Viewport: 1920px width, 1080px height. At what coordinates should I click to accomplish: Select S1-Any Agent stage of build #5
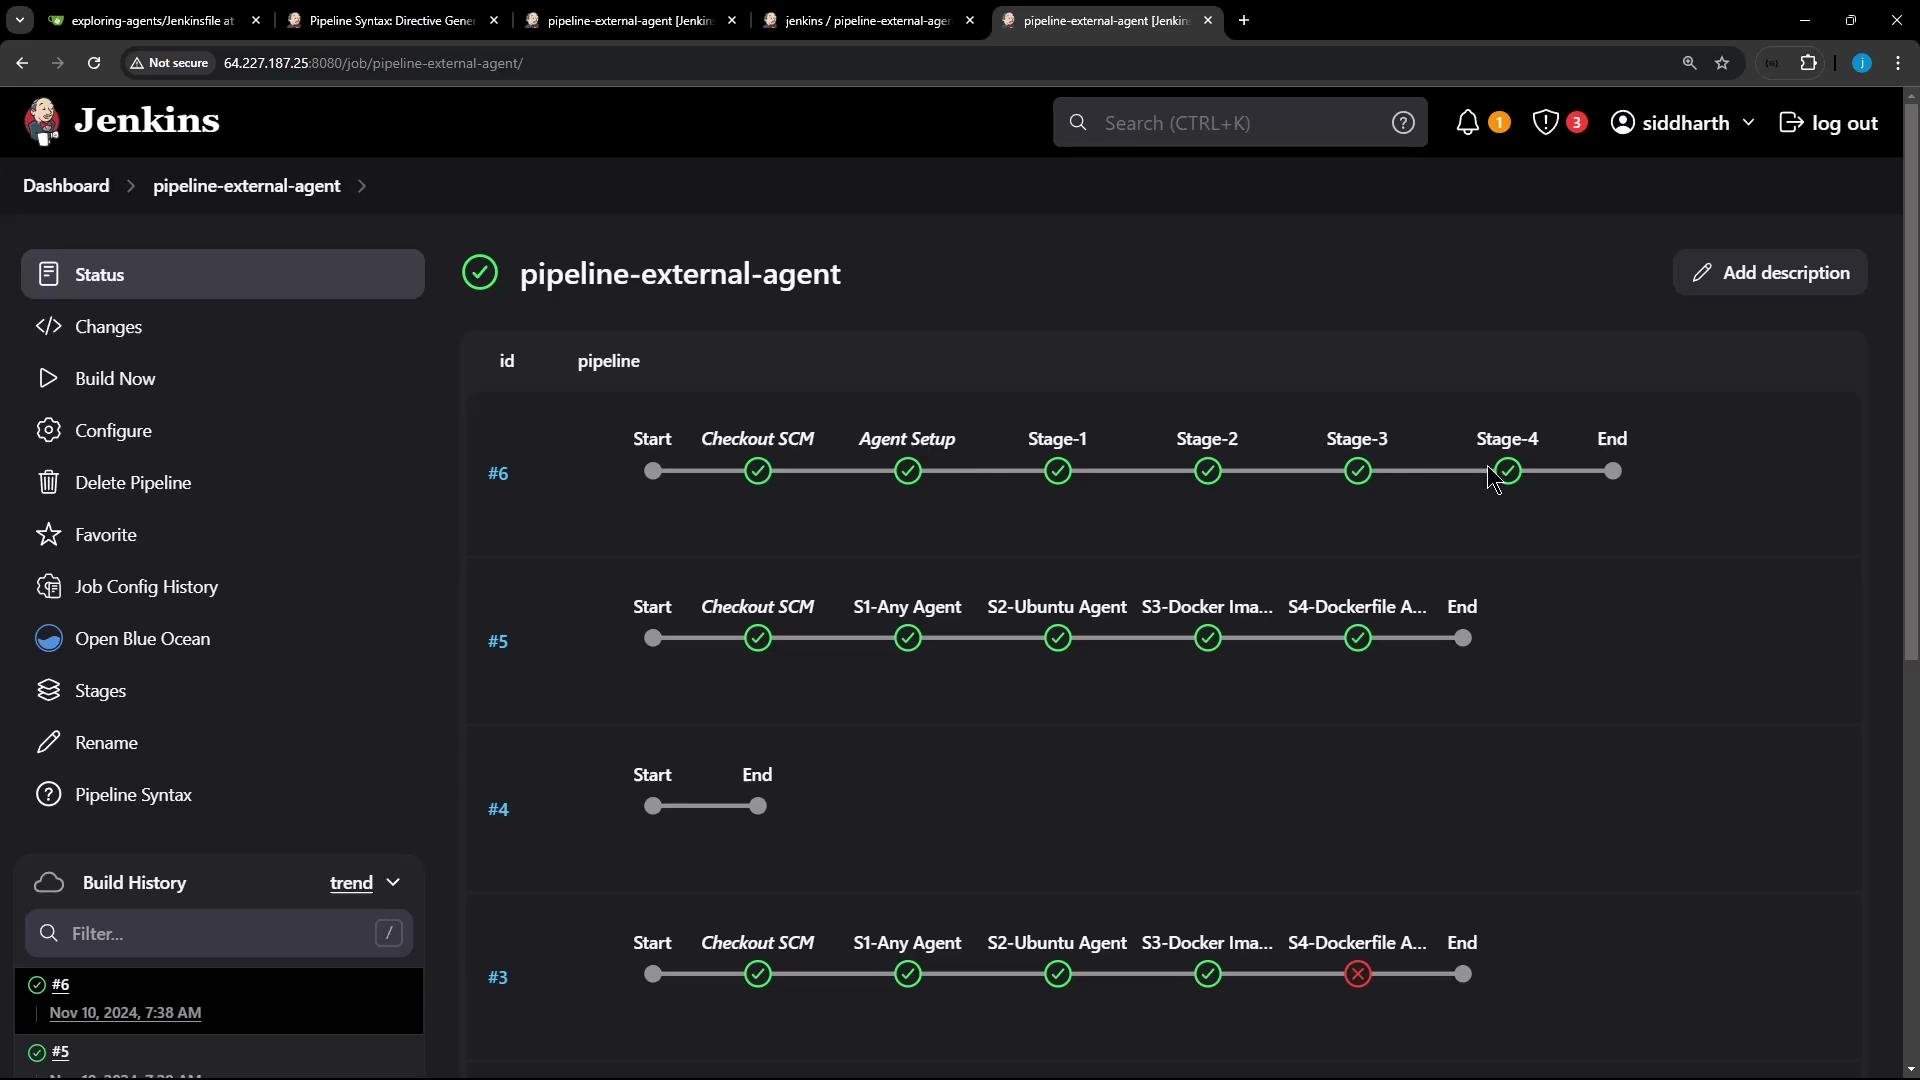pos(908,638)
